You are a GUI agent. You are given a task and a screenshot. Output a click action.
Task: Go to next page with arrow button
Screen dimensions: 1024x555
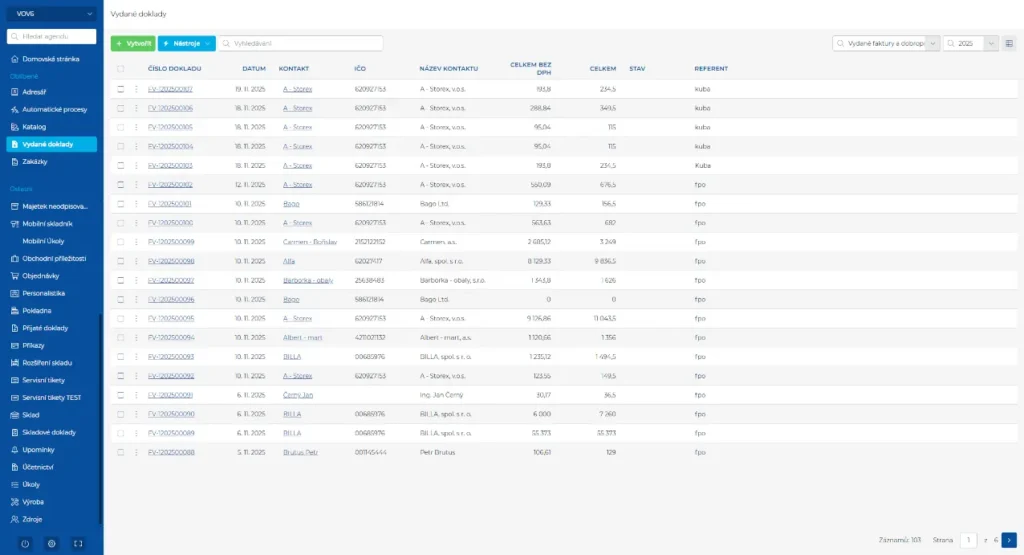[1009, 540]
